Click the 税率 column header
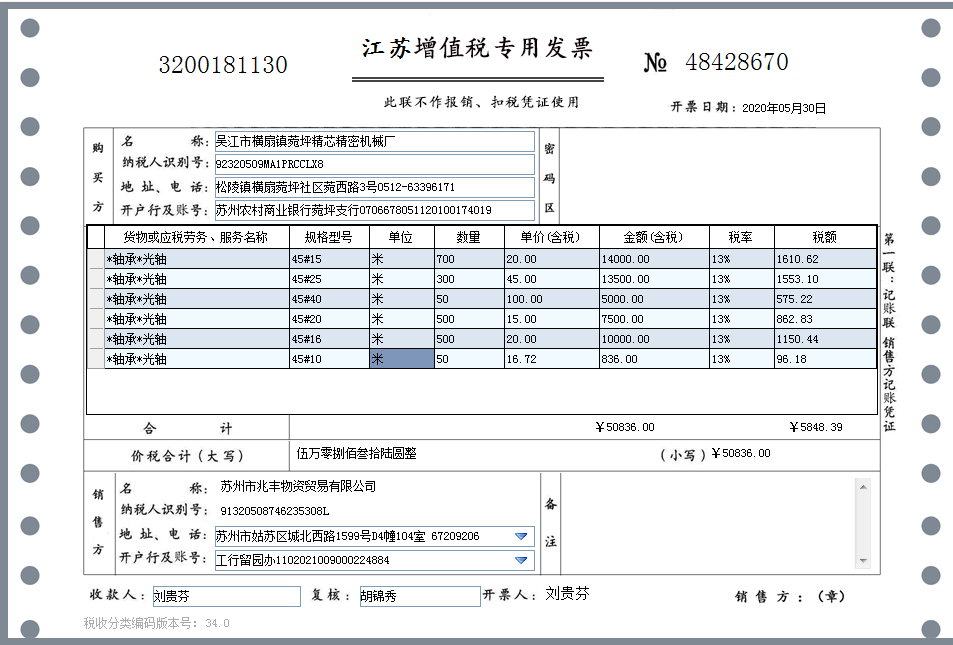Viewport: 953px width, 645px height. 741,237
